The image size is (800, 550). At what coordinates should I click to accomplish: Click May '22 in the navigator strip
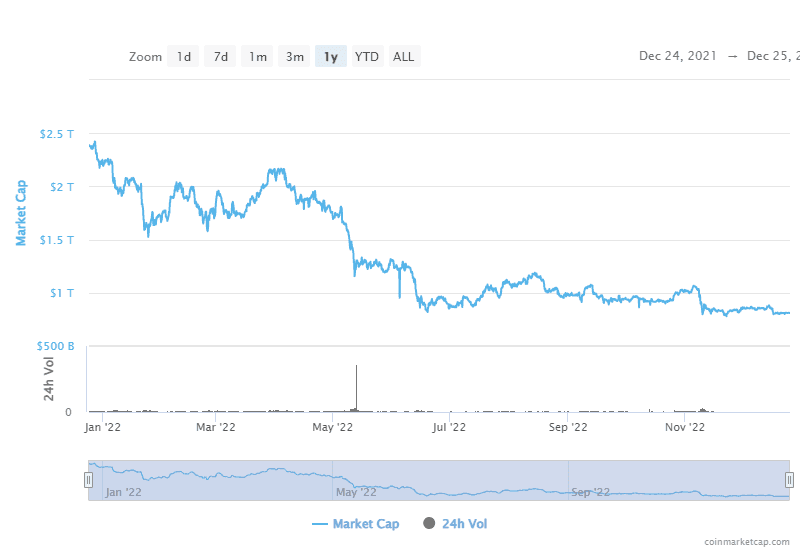point(356,492)
